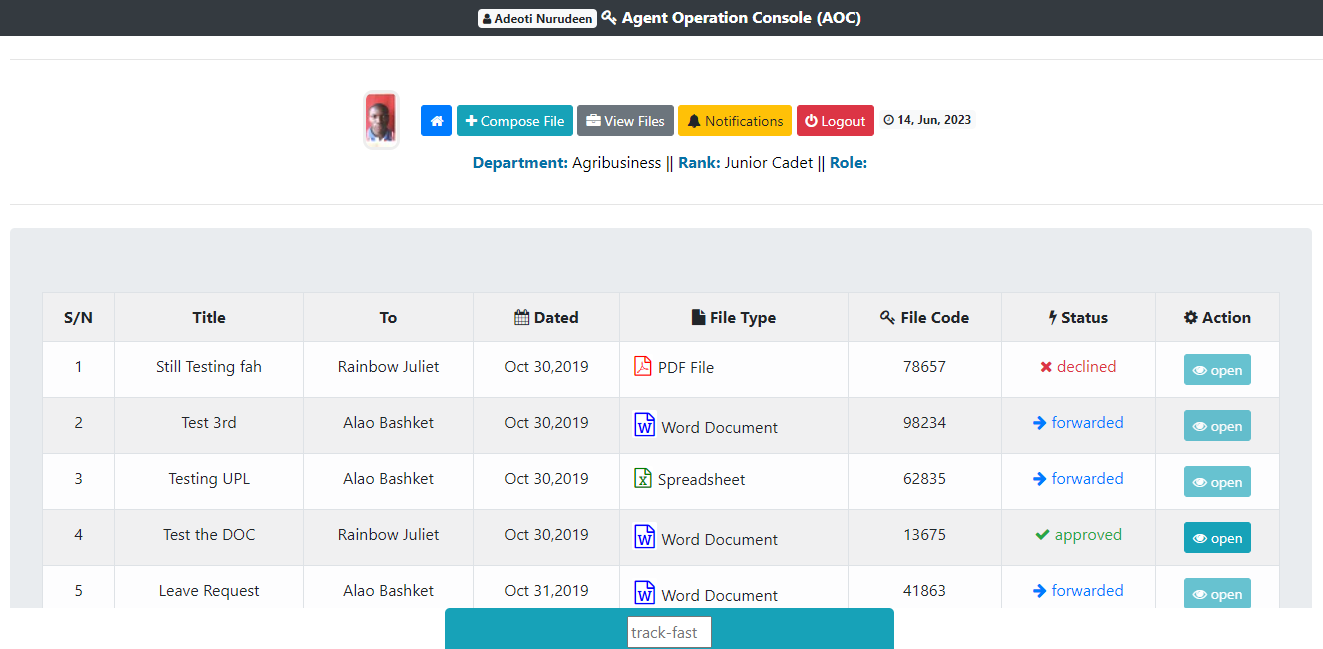
Task: Open file with code 62835
Action: pos(1217,482)
